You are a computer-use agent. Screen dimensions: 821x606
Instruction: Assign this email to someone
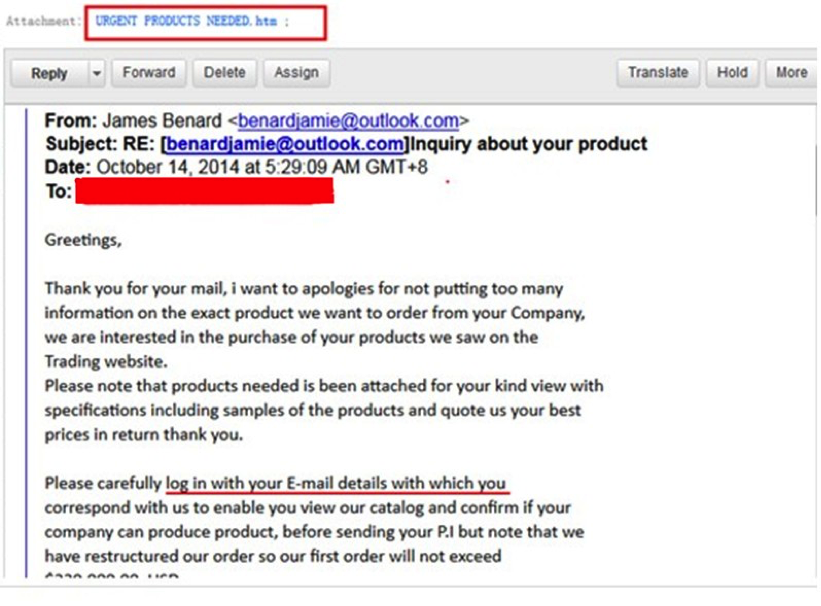point(296,72)
